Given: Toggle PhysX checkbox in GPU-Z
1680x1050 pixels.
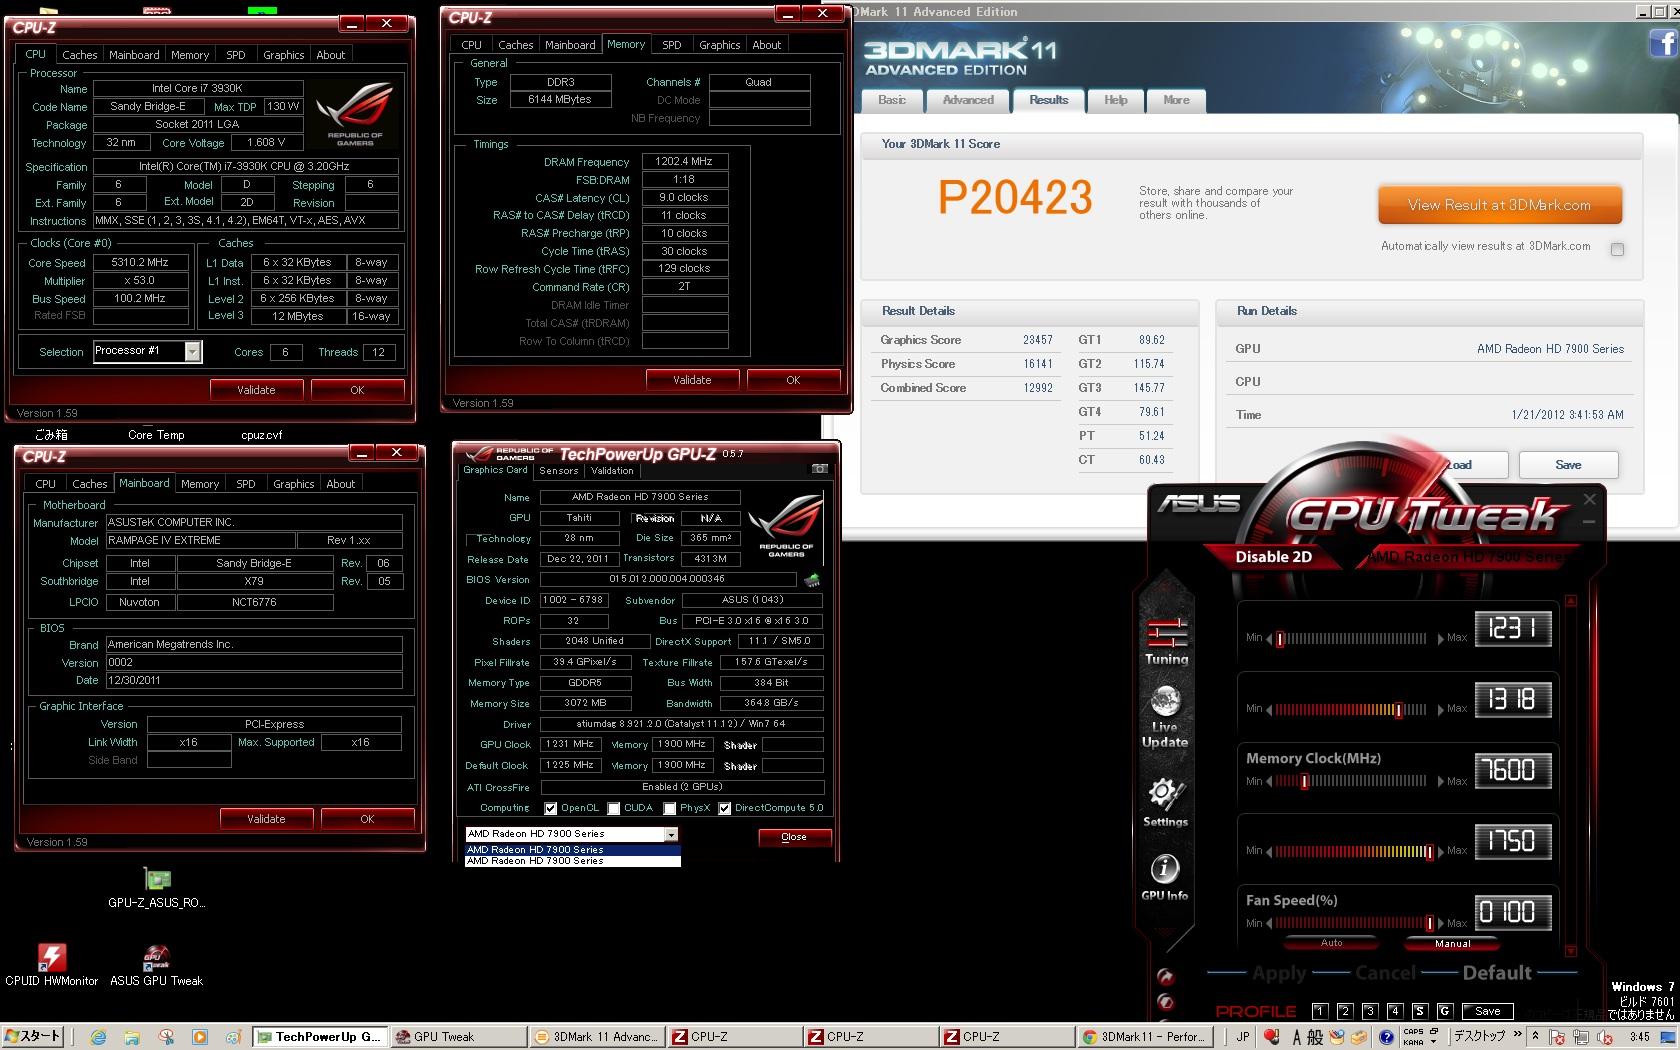Looking at the screenshot, I should (x=669, y=808).
